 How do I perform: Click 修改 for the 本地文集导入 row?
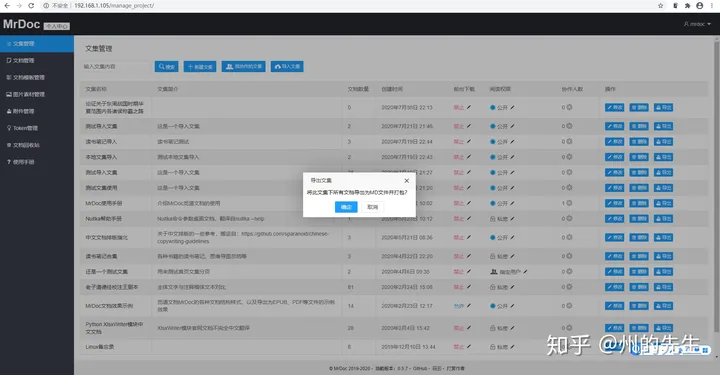click(x=614, y=157)
